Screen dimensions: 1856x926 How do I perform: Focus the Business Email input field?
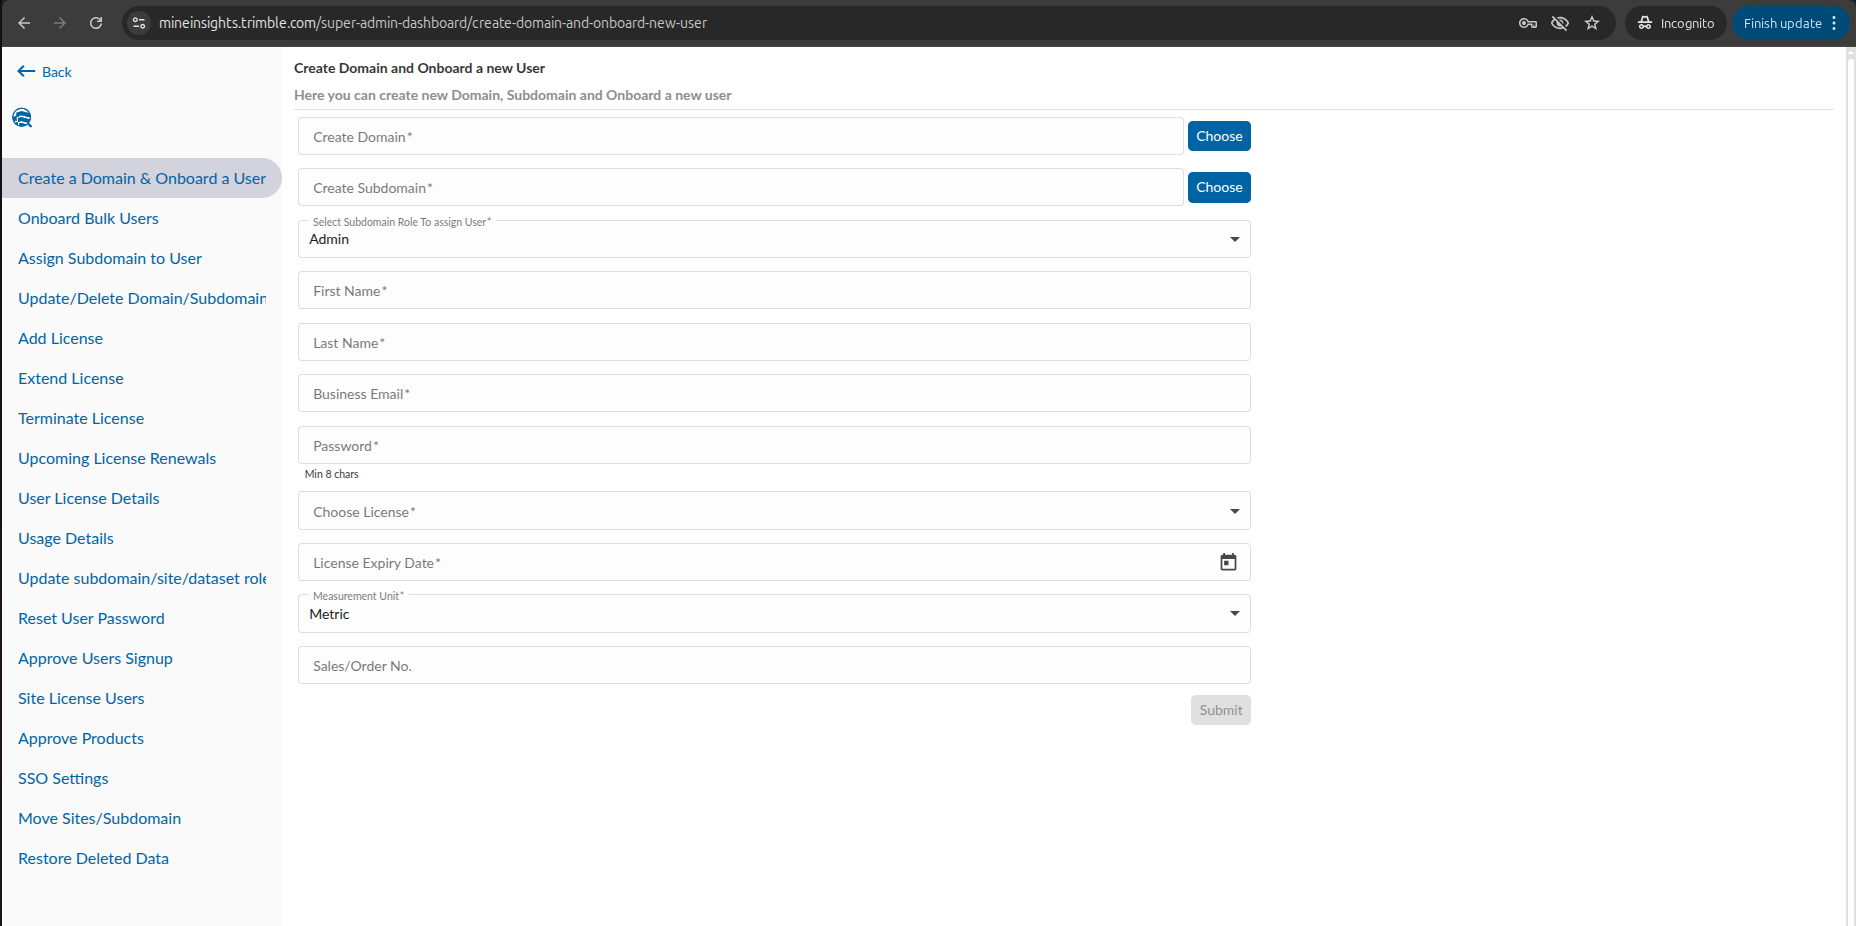[773, 394]
